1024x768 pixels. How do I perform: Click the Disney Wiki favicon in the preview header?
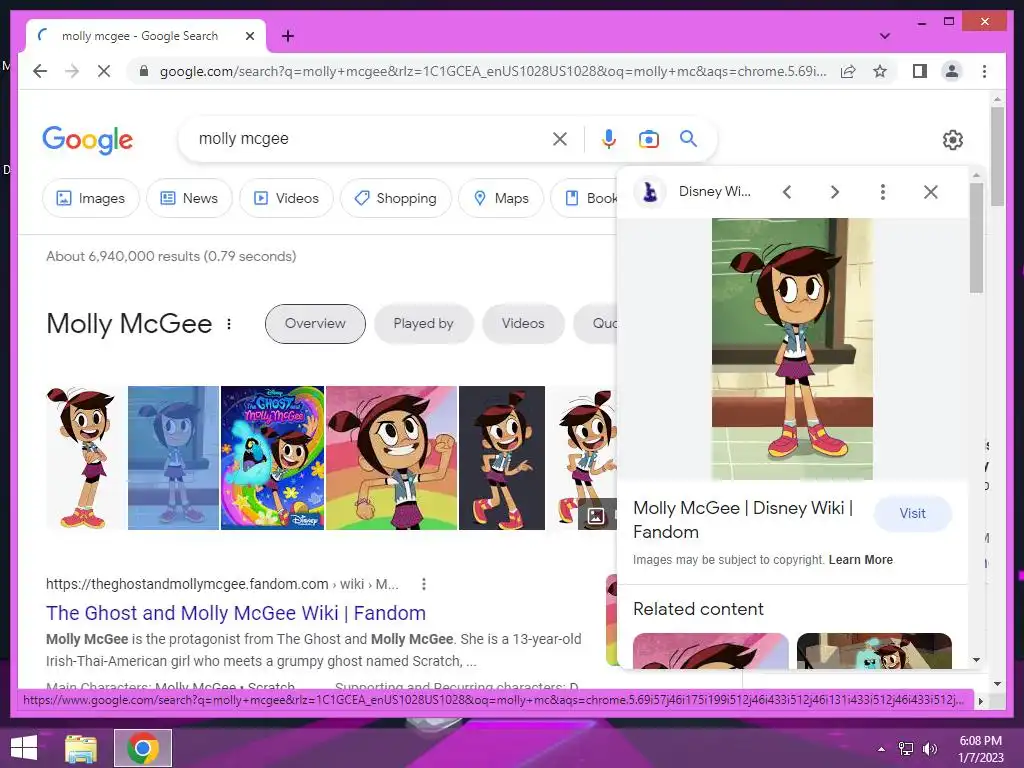(650, 192)
